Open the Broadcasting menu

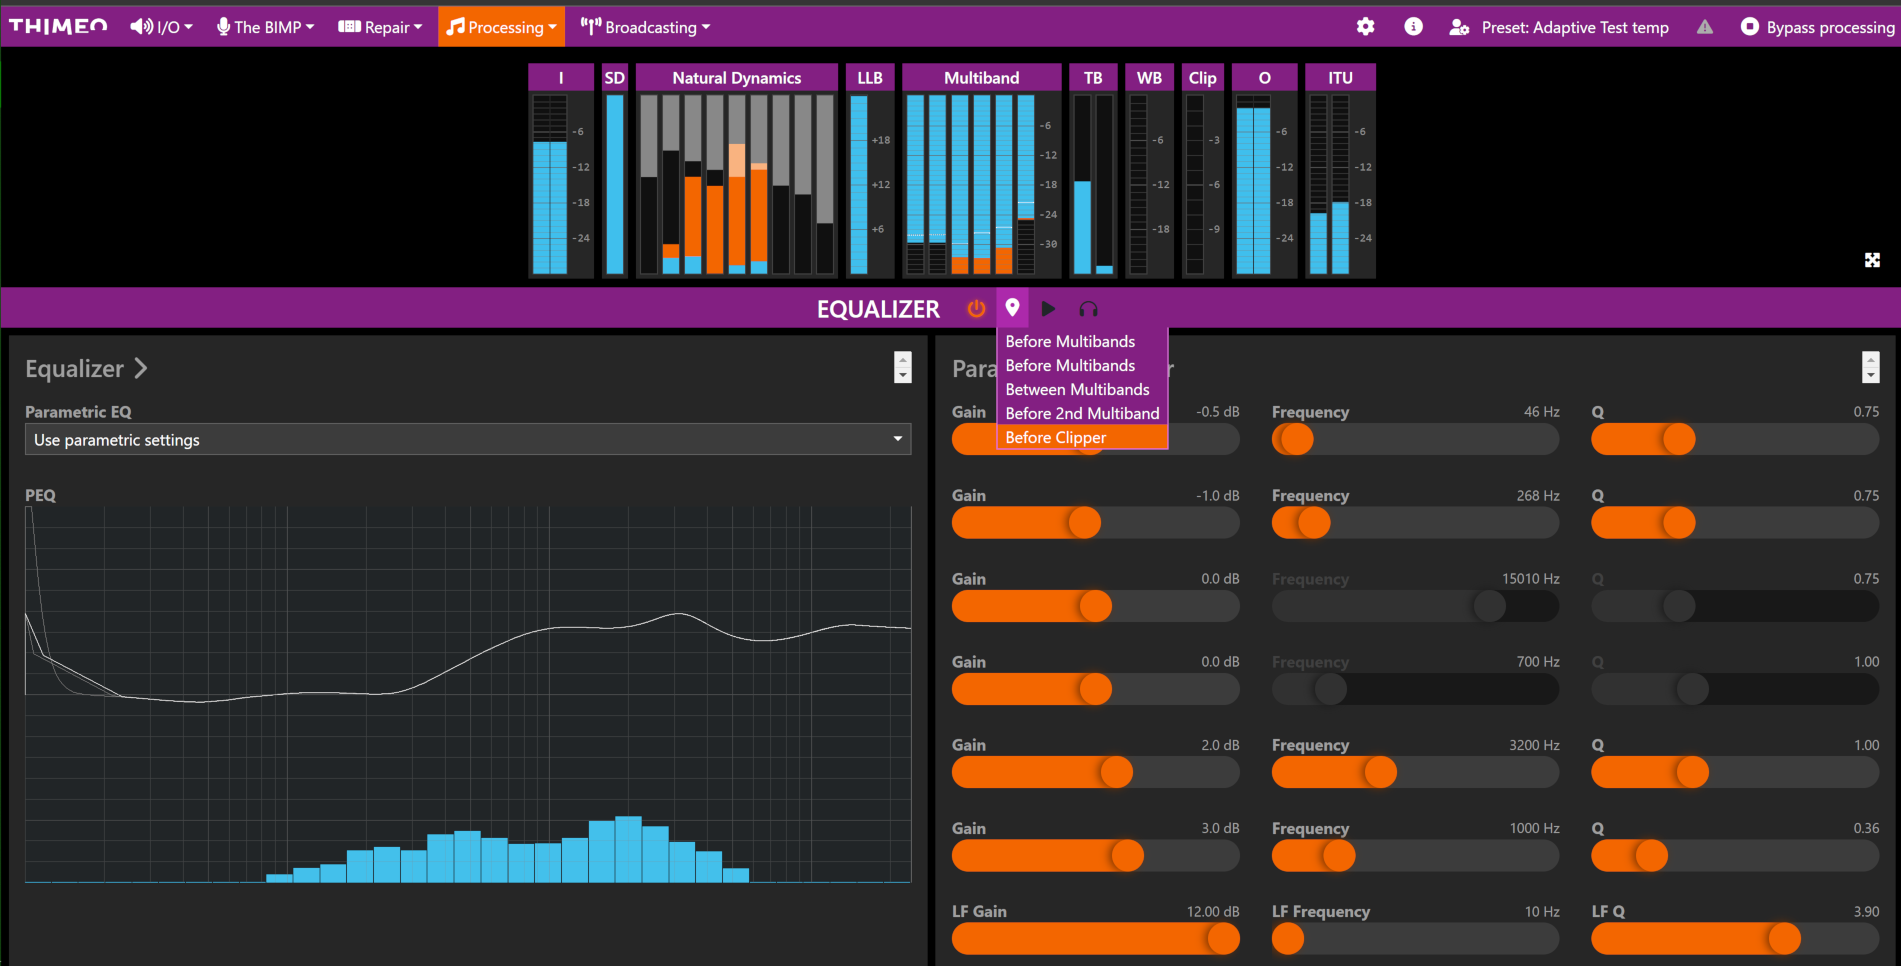645,27
